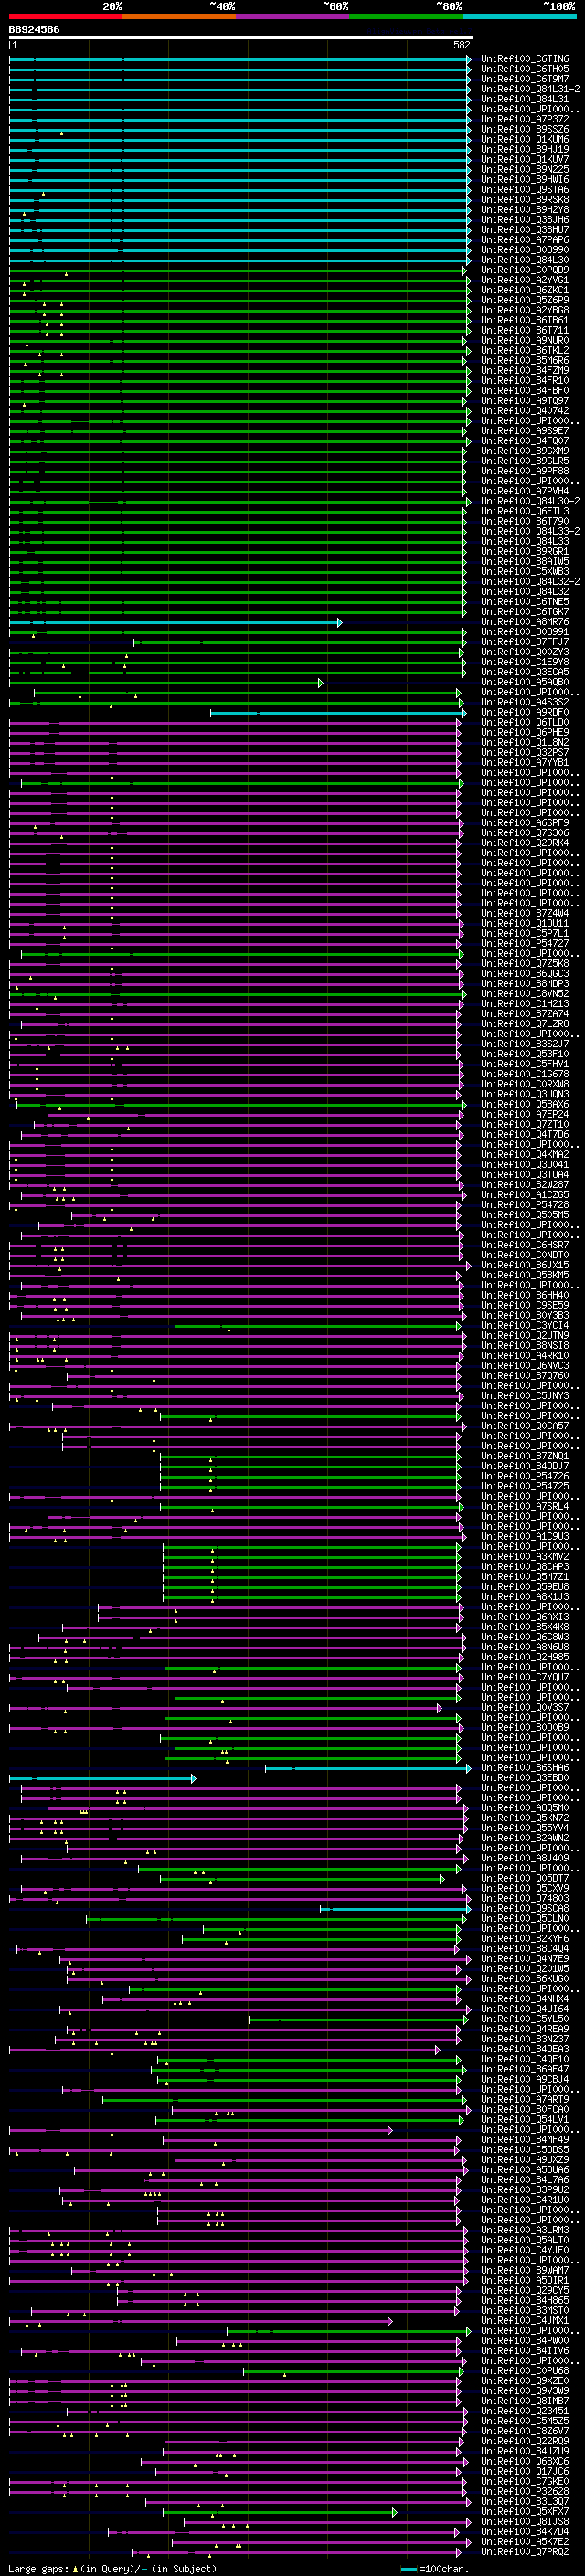Select UniRef100_A2YBG8 entry

(525, 310)
